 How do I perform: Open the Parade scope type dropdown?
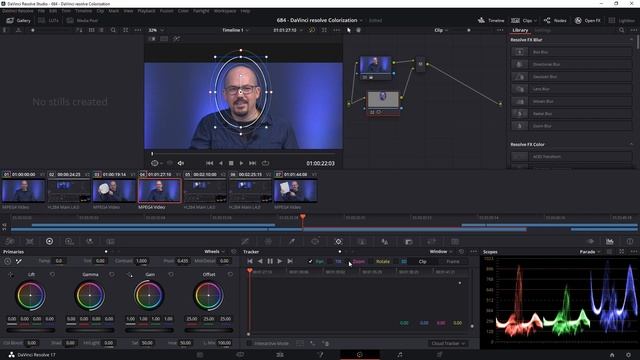click(x=590, y=252)
